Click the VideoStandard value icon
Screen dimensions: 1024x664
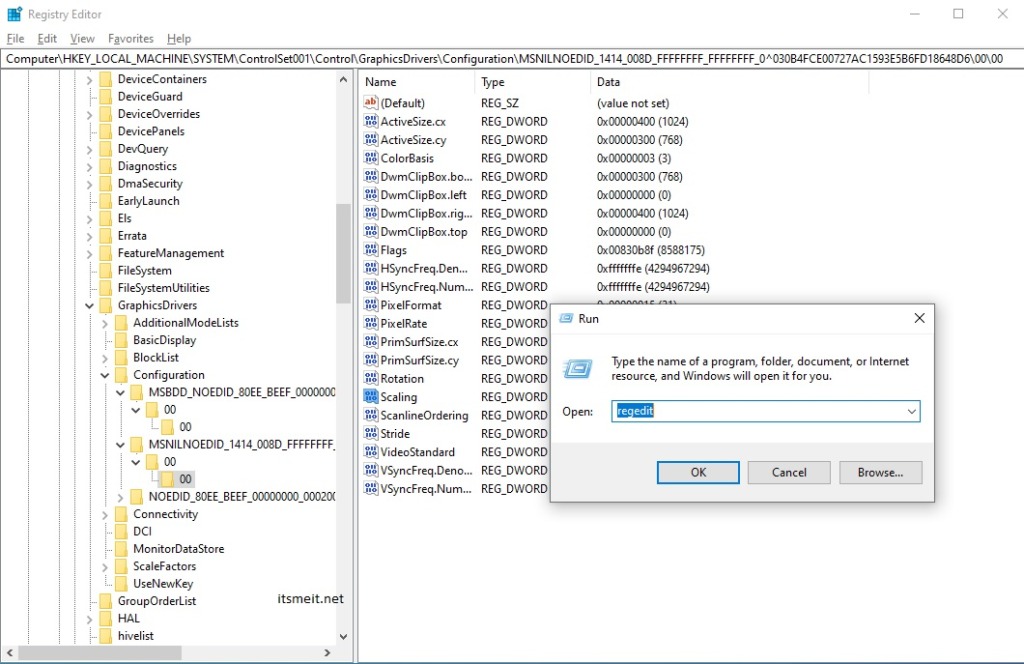371,452
